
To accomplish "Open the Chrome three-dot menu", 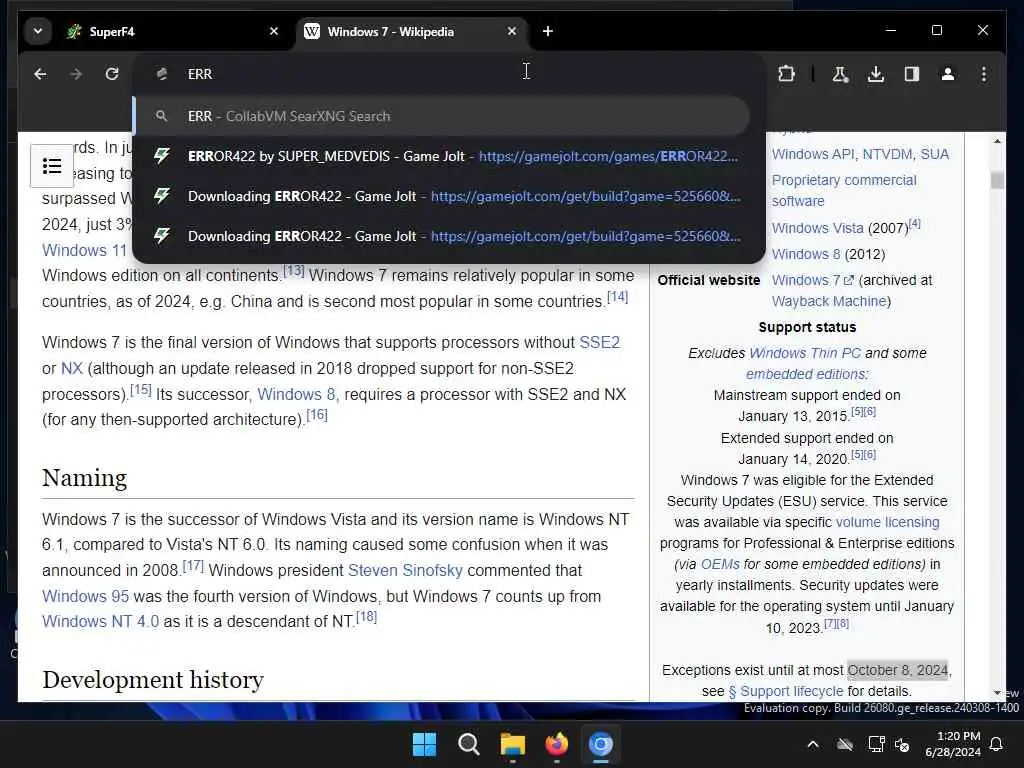I will pos(984,74).
